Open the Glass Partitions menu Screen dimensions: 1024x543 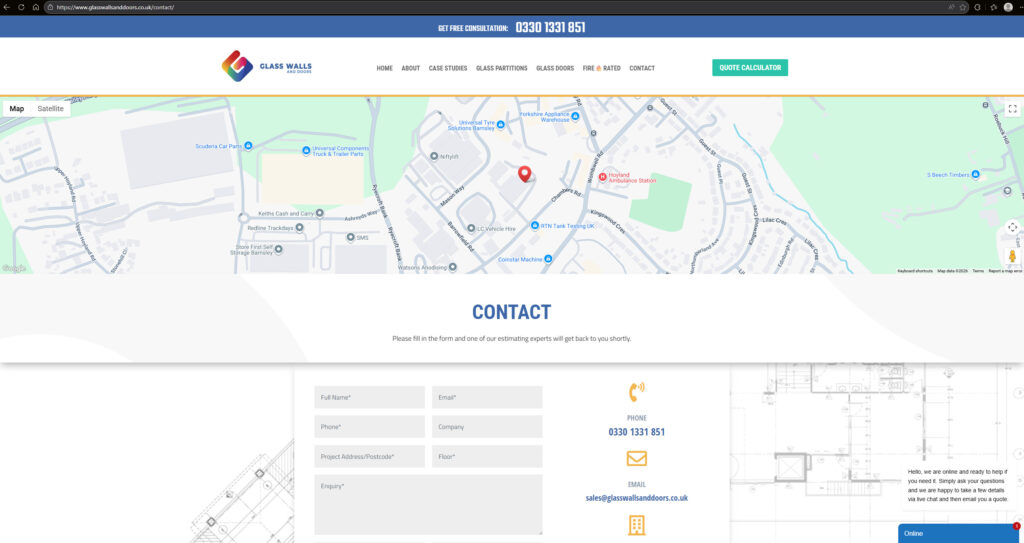501,68
